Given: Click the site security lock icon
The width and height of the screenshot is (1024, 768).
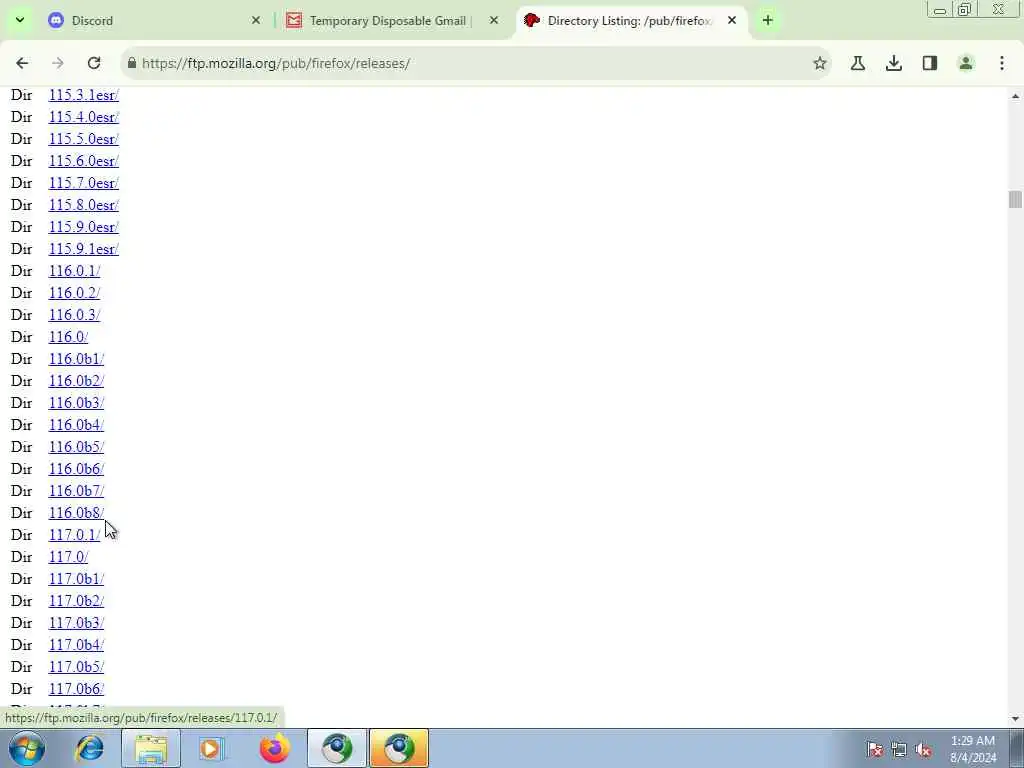Looking at the screenshot, I should (x=132, y=63).
